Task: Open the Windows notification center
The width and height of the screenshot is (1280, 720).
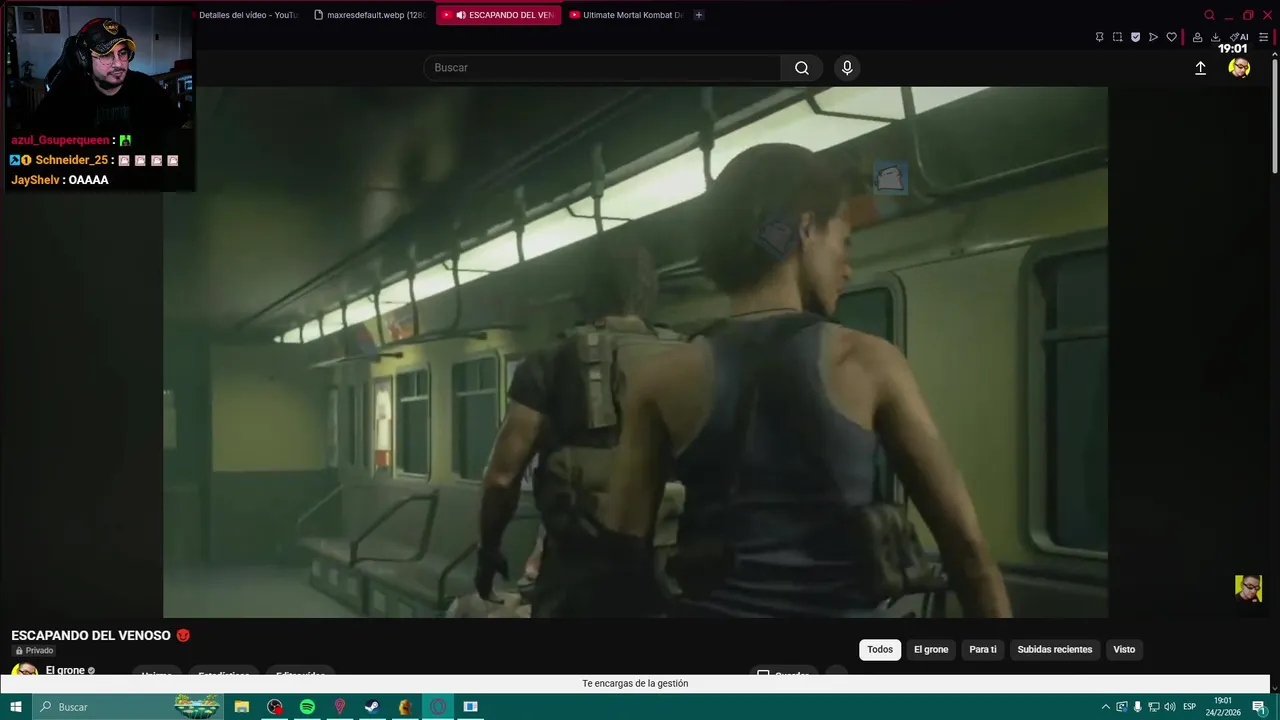Action: point(1259,707)
